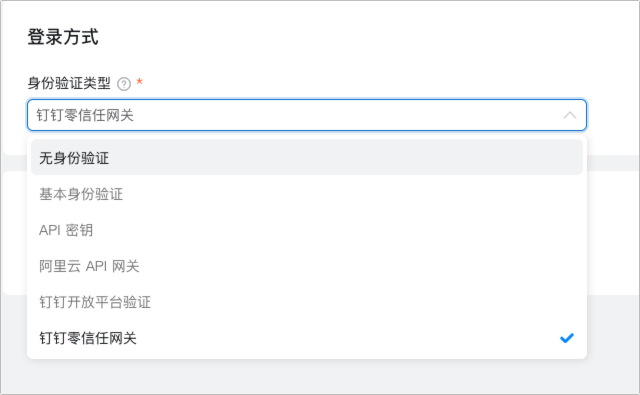This screenshot has width=640, height=395.
Task: Click the 登录方式 section heading
Action: pos(63,37)
